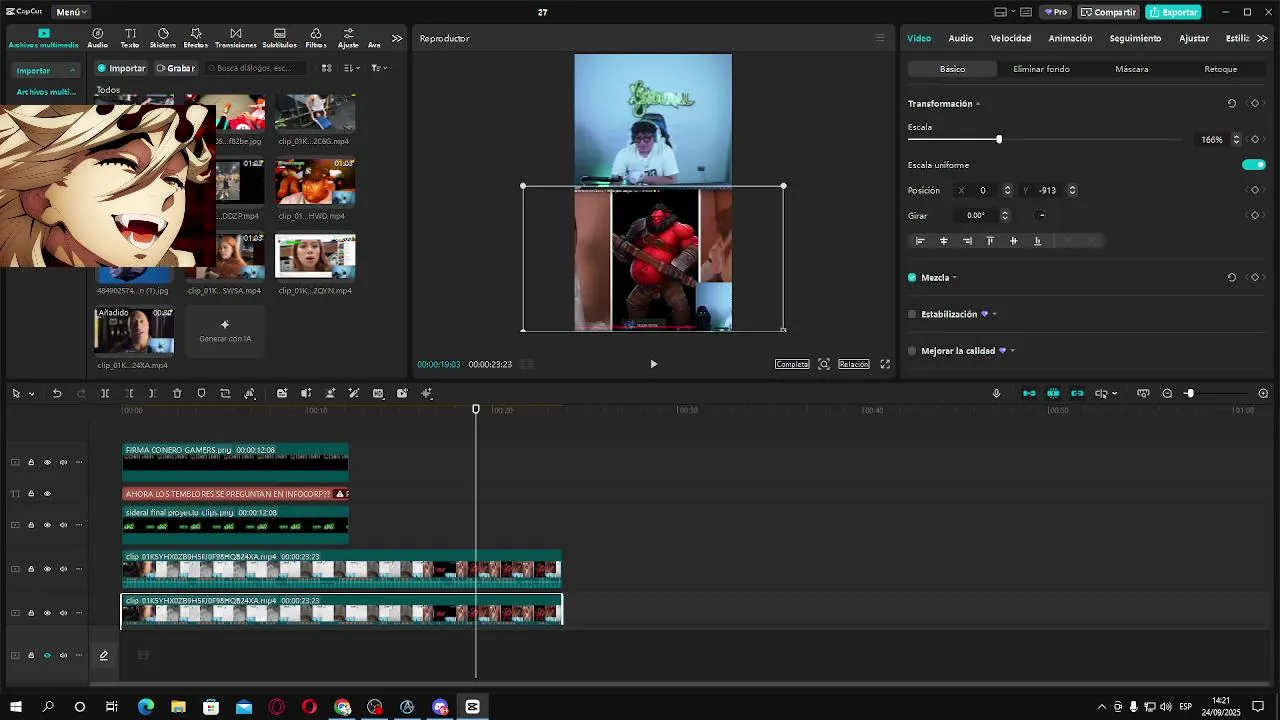Image resolution: width=1280 pixels, height=720 pixels.
Task: Open media filter dropdown
Action: 379,68
